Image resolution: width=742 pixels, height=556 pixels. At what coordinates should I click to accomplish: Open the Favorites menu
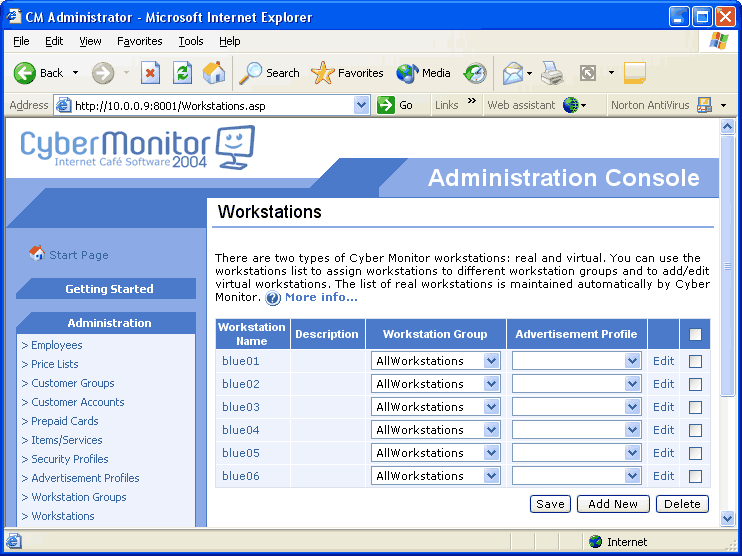point(140,41)
